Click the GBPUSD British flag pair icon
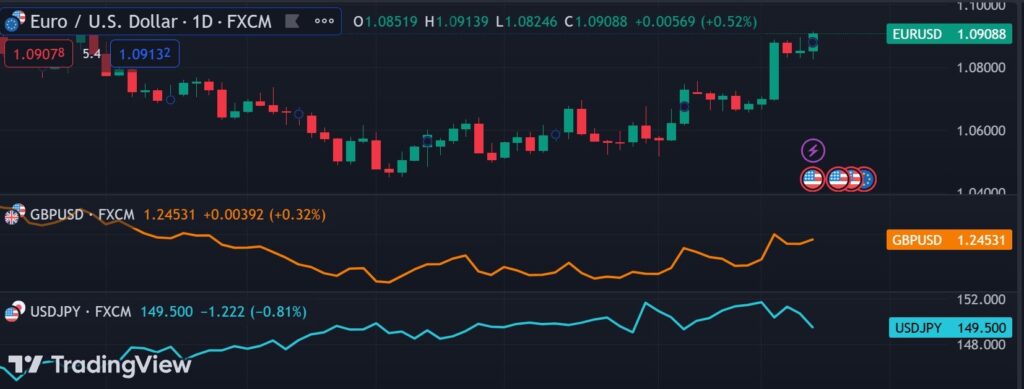This screenshot has width=1024, height=389. [x=13, y=215]
